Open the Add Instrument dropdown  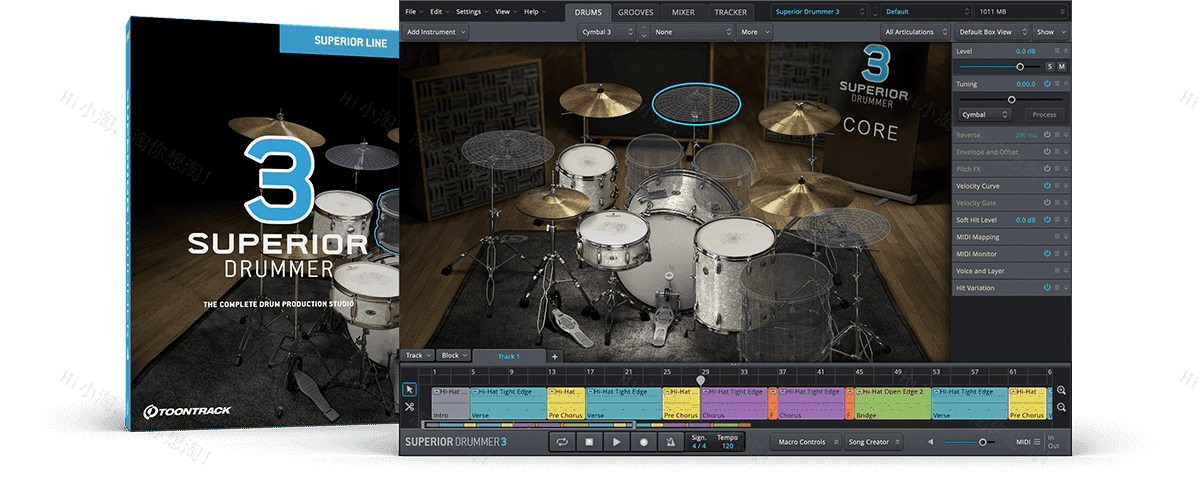[x=436, y=32]
